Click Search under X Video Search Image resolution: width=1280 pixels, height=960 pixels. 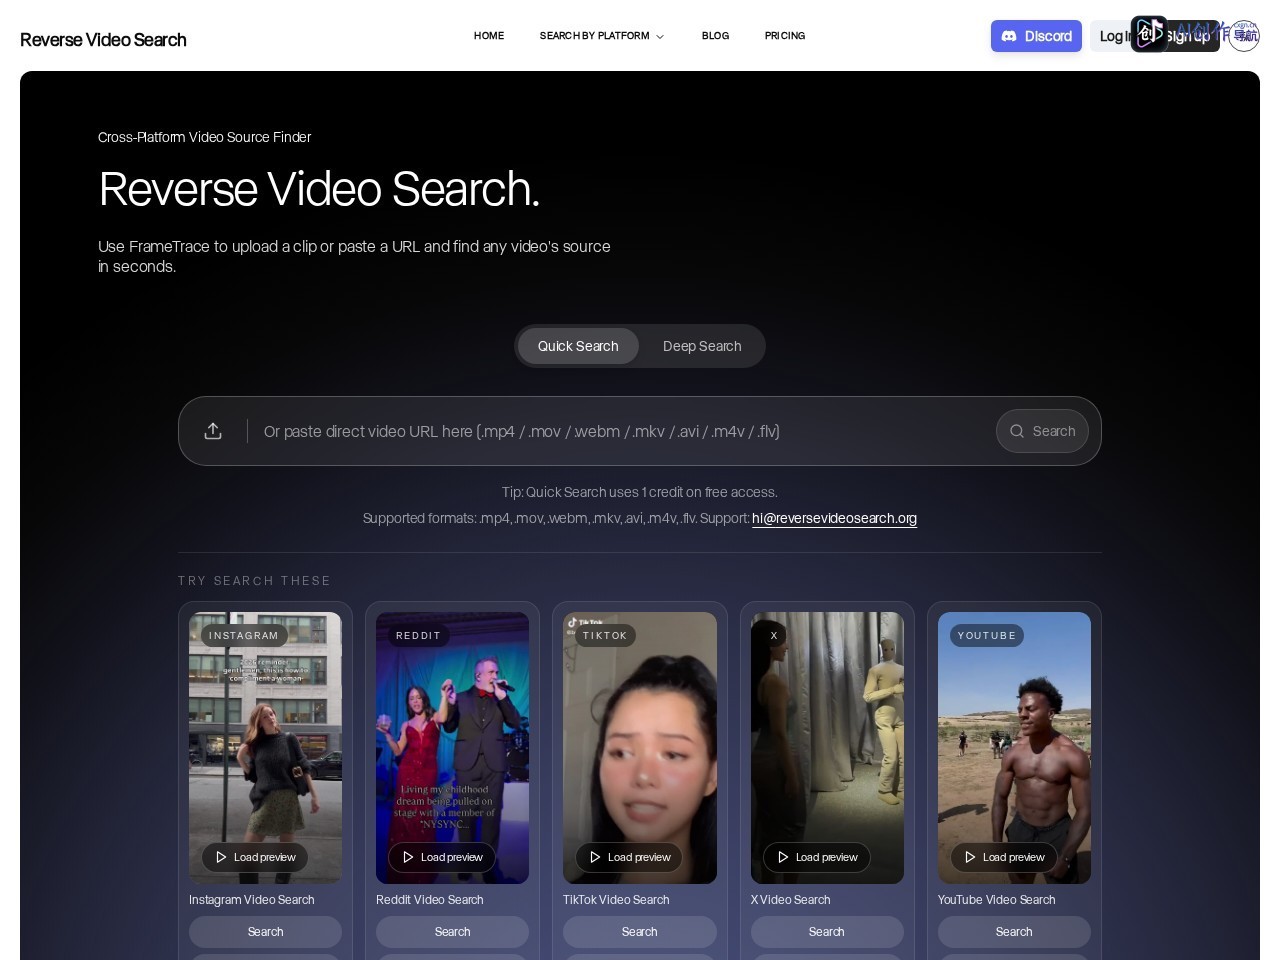tap(827, 932)
